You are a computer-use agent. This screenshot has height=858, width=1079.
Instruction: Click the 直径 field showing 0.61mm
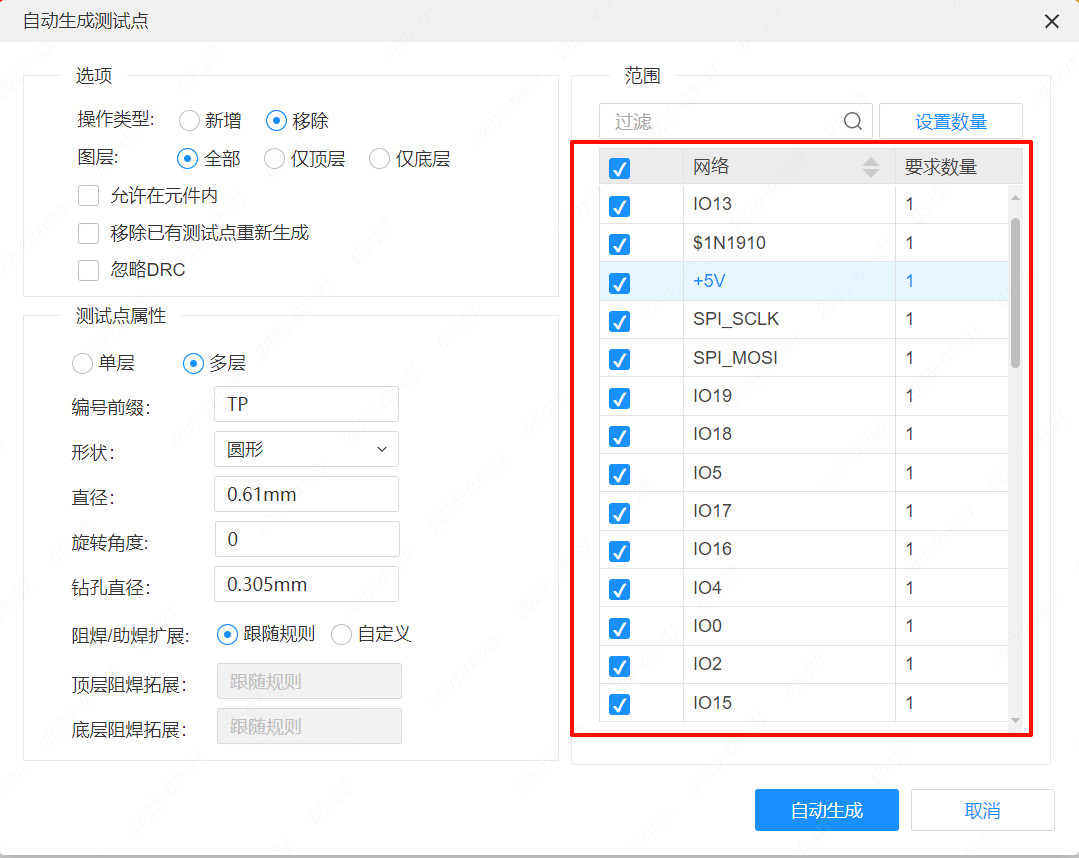[x=306, y=494]
